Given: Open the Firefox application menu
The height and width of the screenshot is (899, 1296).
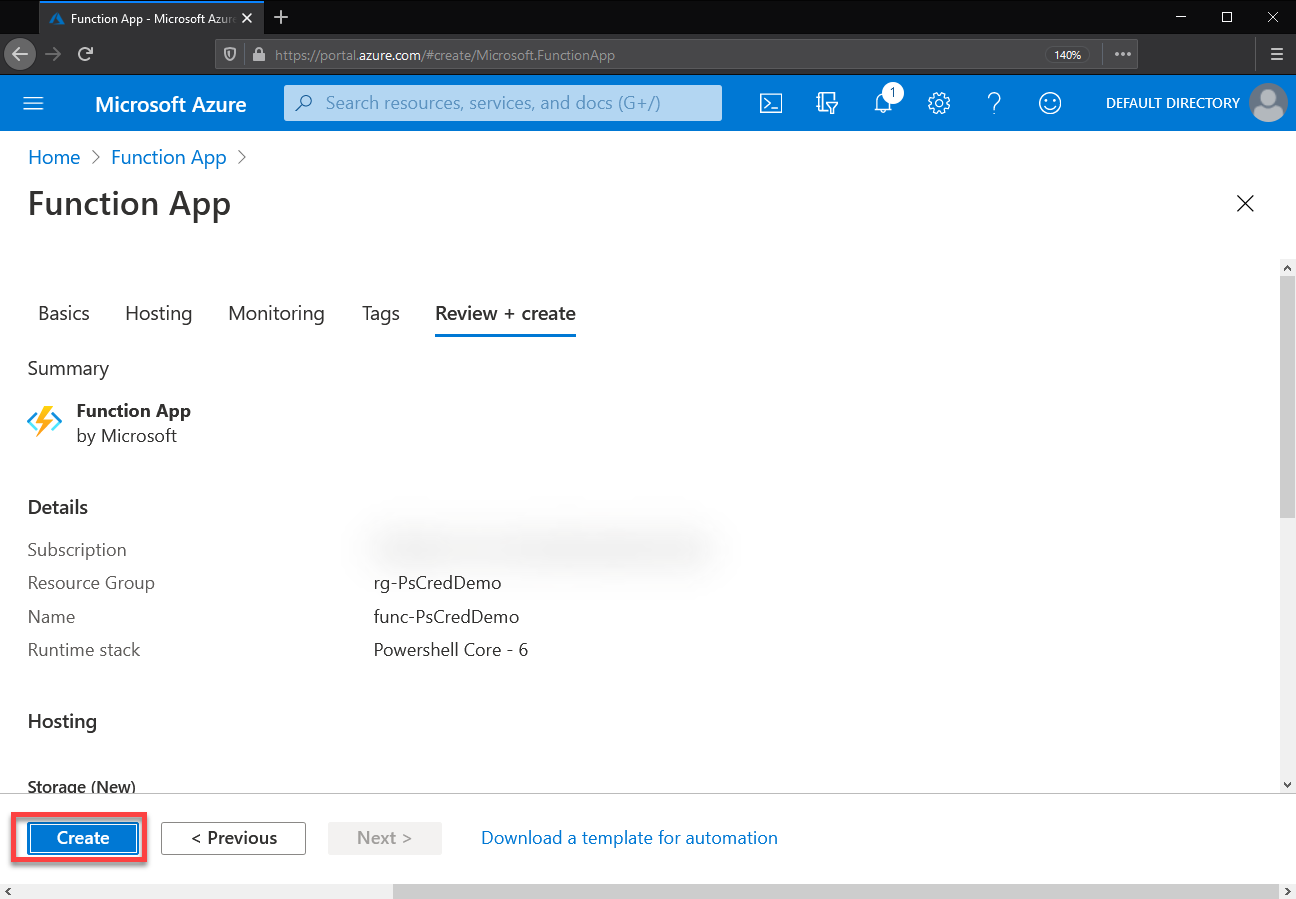Looking at the screenshot, I should 1277,54.
